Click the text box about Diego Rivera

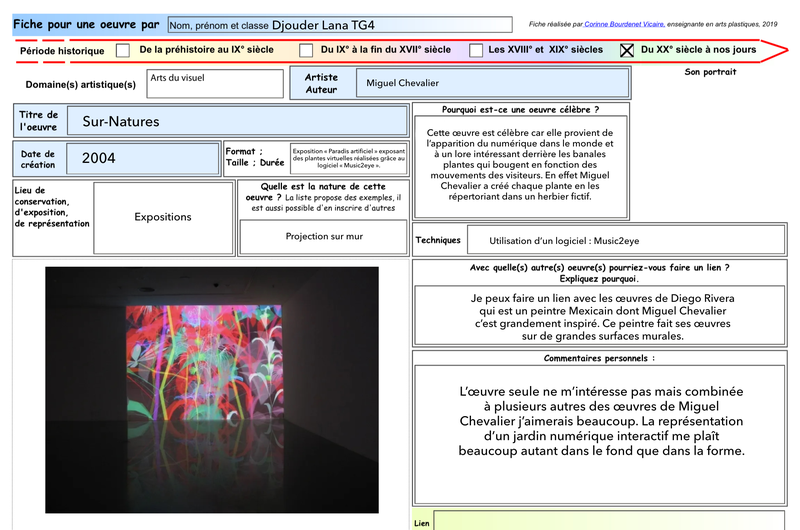click(x=602, y=317)
